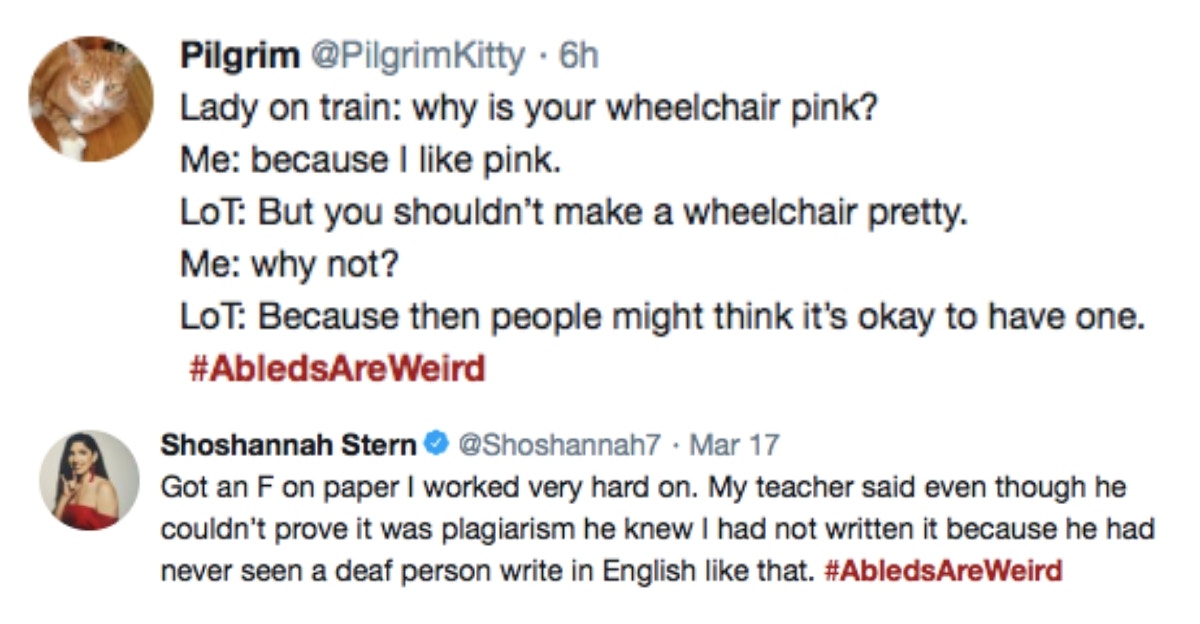Image resolution: width=1200 pixels, height=624 pixels.
Task: Open Shoshannah Stern's profile photo
Action: (89, 480)
